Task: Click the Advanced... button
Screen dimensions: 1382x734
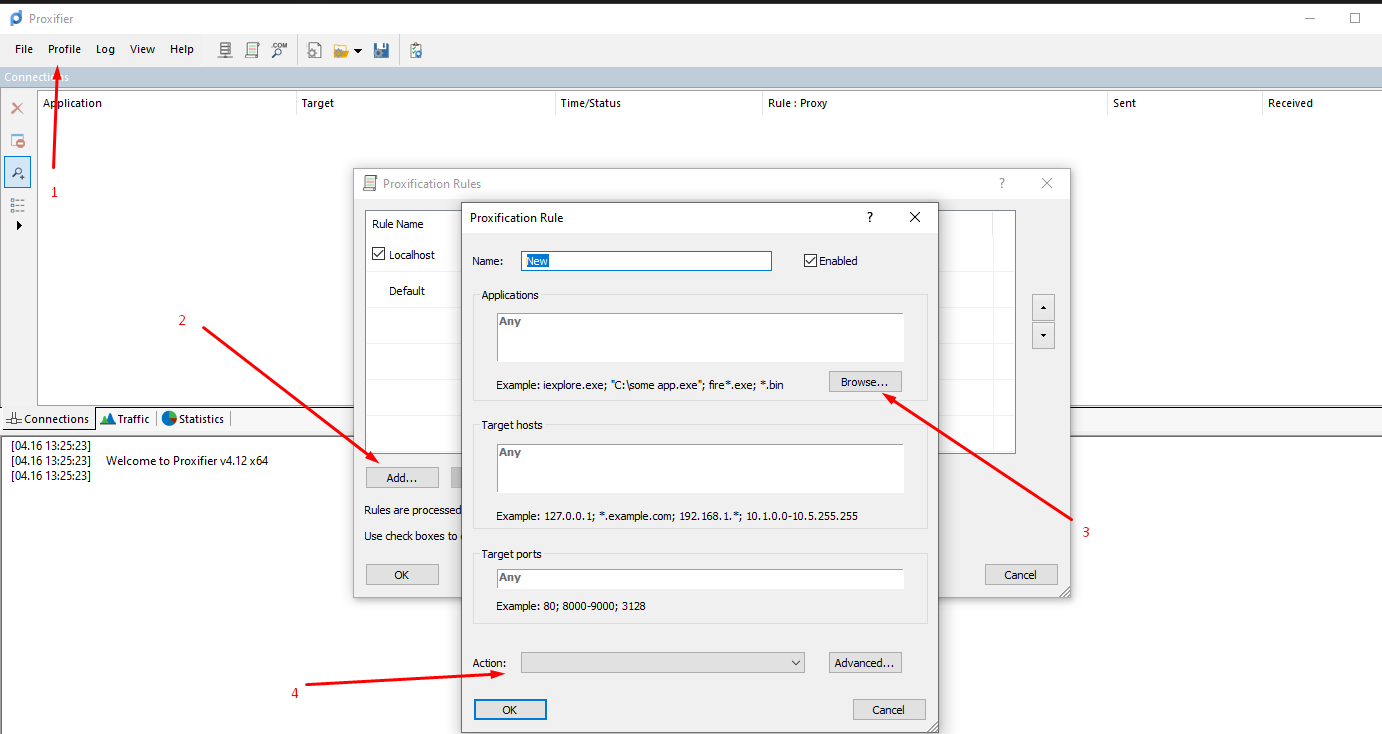Action: pos(865,663)
